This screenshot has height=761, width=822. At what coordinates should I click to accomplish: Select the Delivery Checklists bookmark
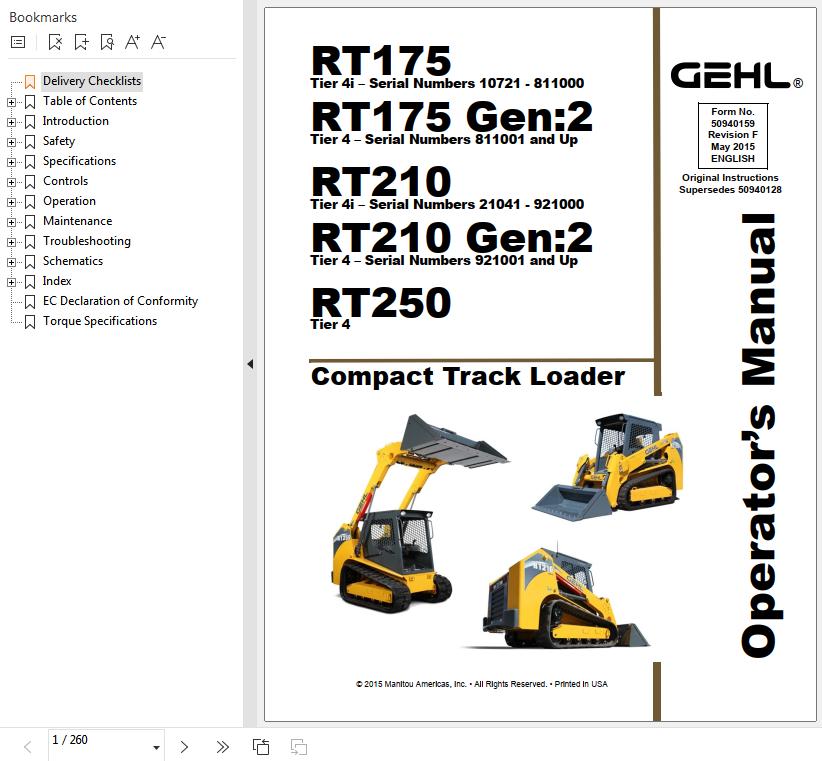pos(92,81)
